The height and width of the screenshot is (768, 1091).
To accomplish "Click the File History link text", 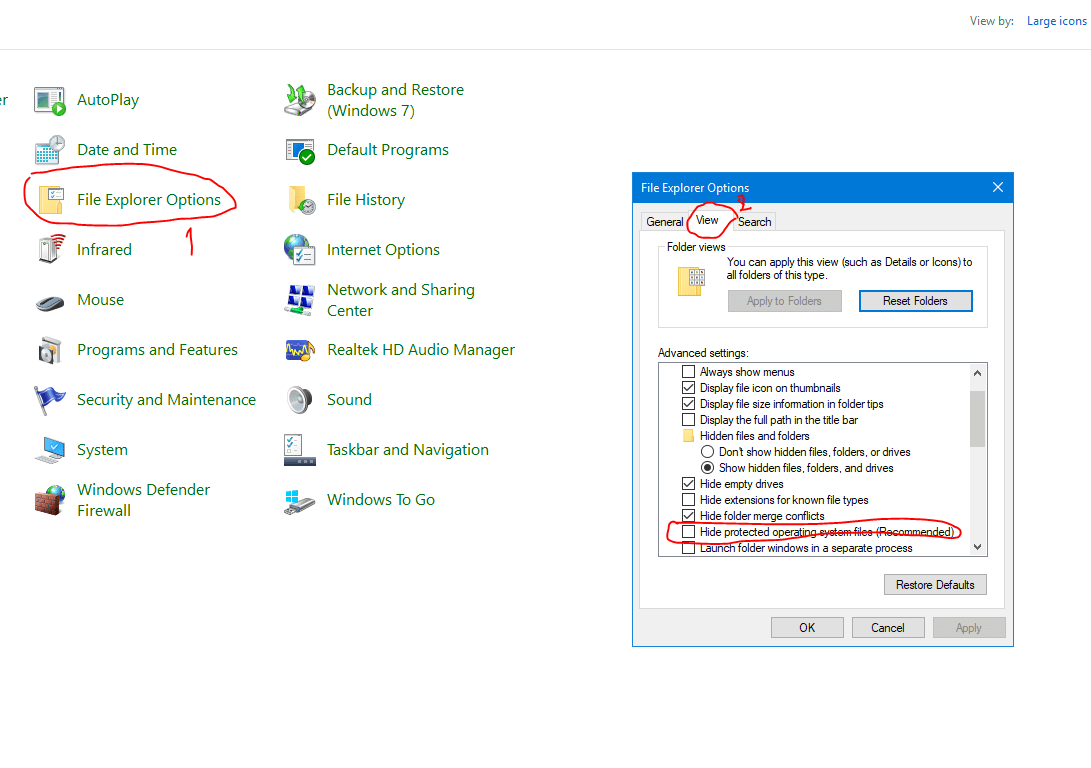I will coord(366,200).
